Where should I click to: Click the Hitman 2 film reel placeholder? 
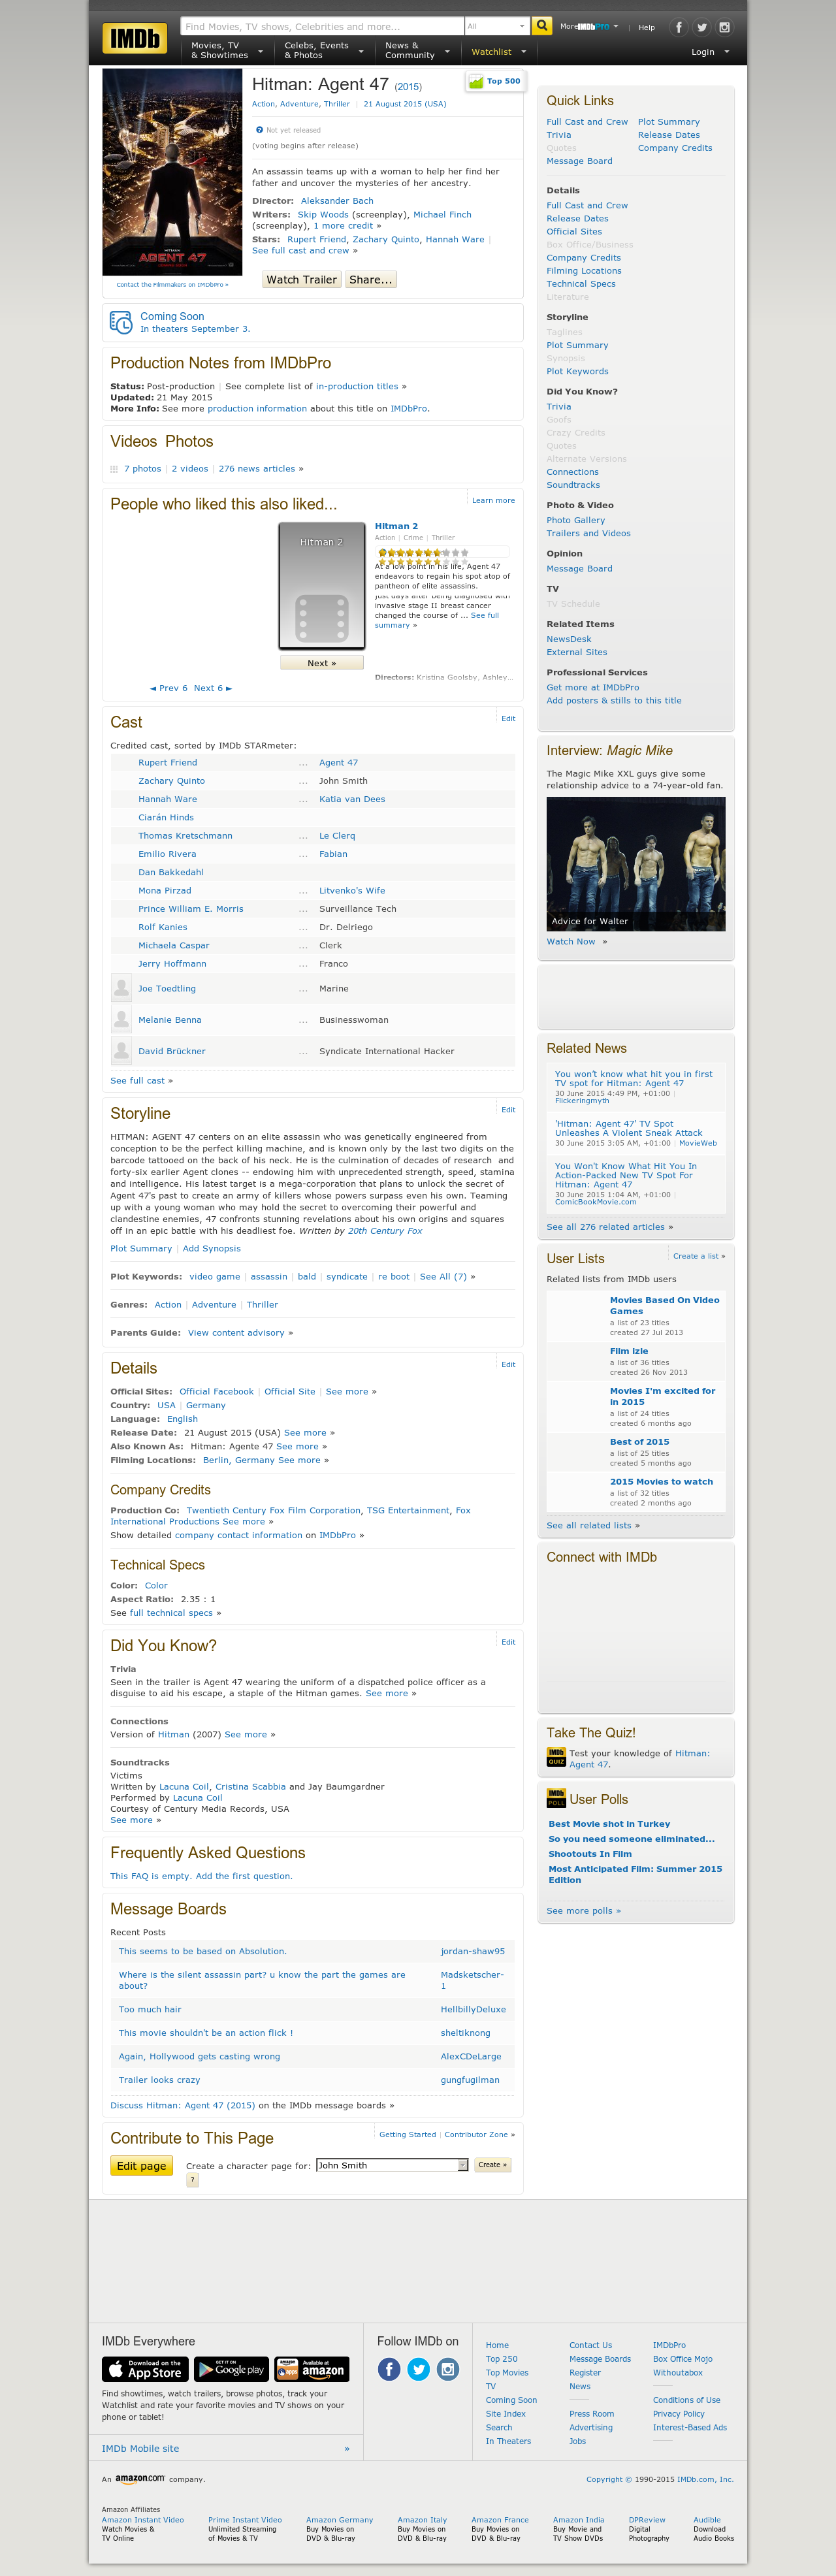[321, 586]
